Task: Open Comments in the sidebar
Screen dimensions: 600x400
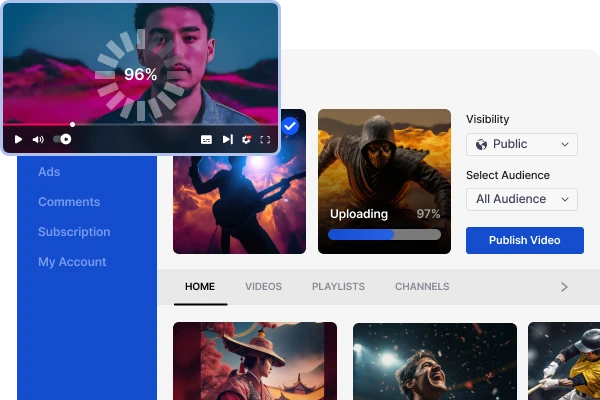Action: [x=69, y=202]
